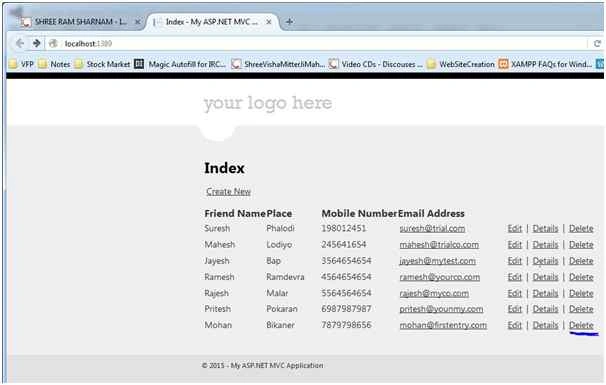The image size is (606, 385).
Task: Switch to SHREE RAM SHARNAM tab
Action: [x=80, y=22]
